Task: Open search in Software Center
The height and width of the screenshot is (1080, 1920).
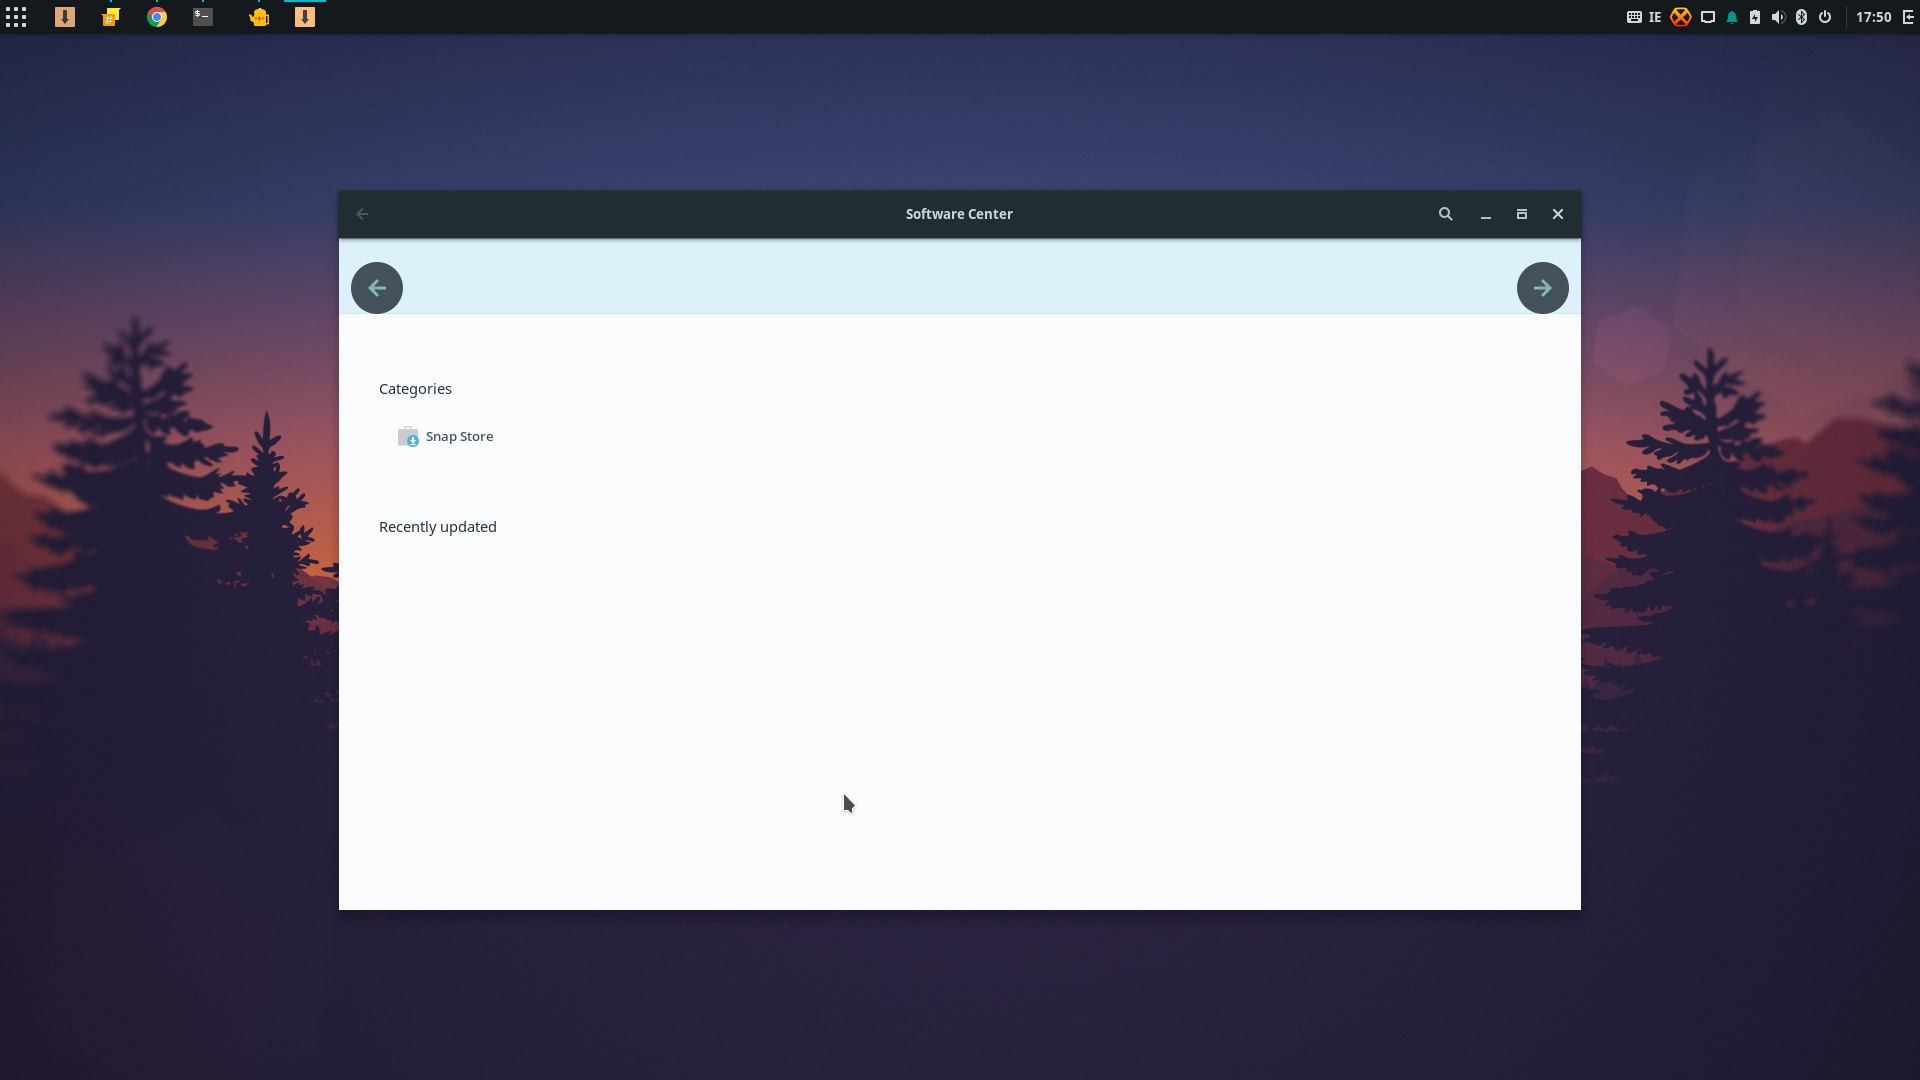Action: [x=1446, y=214]
